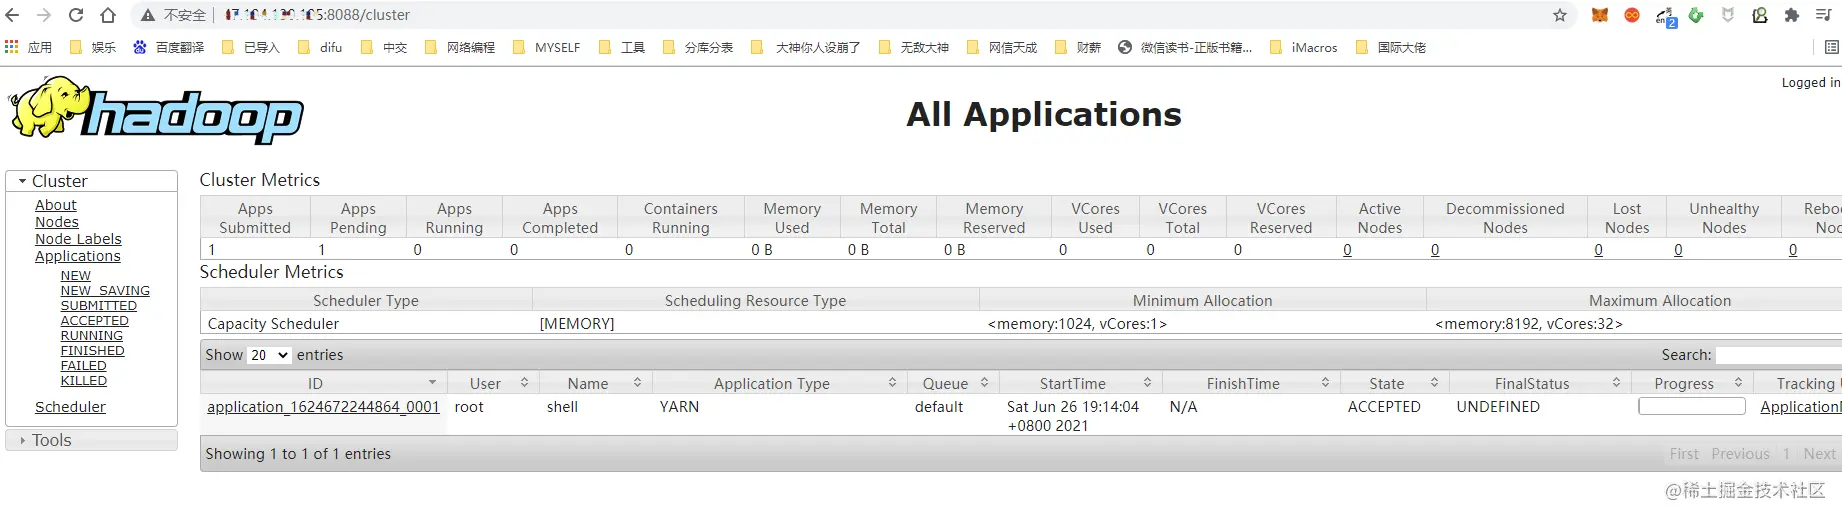Filter applications by SUBMITTED state
Screen dimensions: 1842x517
pos(99,306)
